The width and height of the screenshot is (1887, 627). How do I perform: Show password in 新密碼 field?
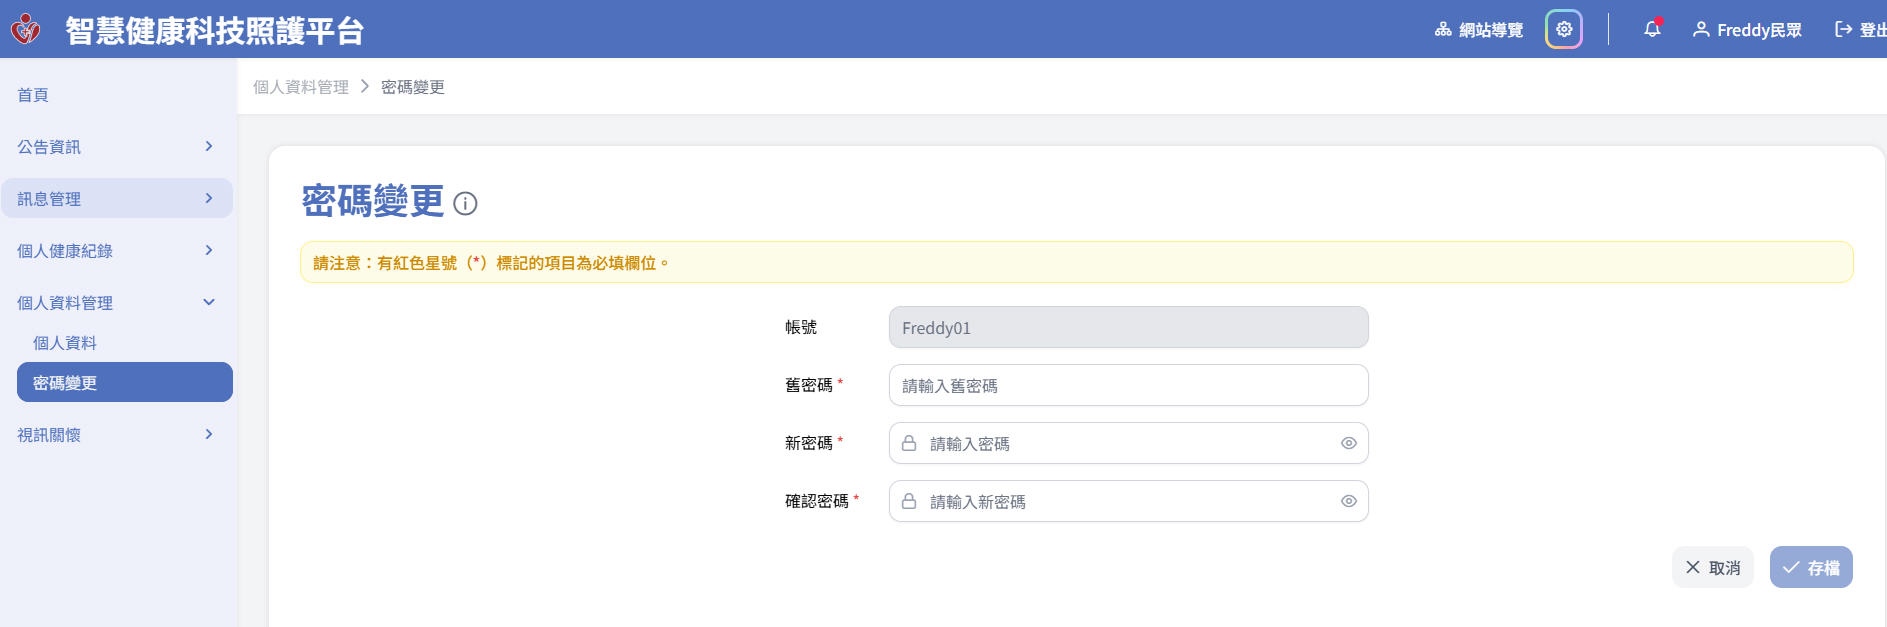(x=1348, y=443)
